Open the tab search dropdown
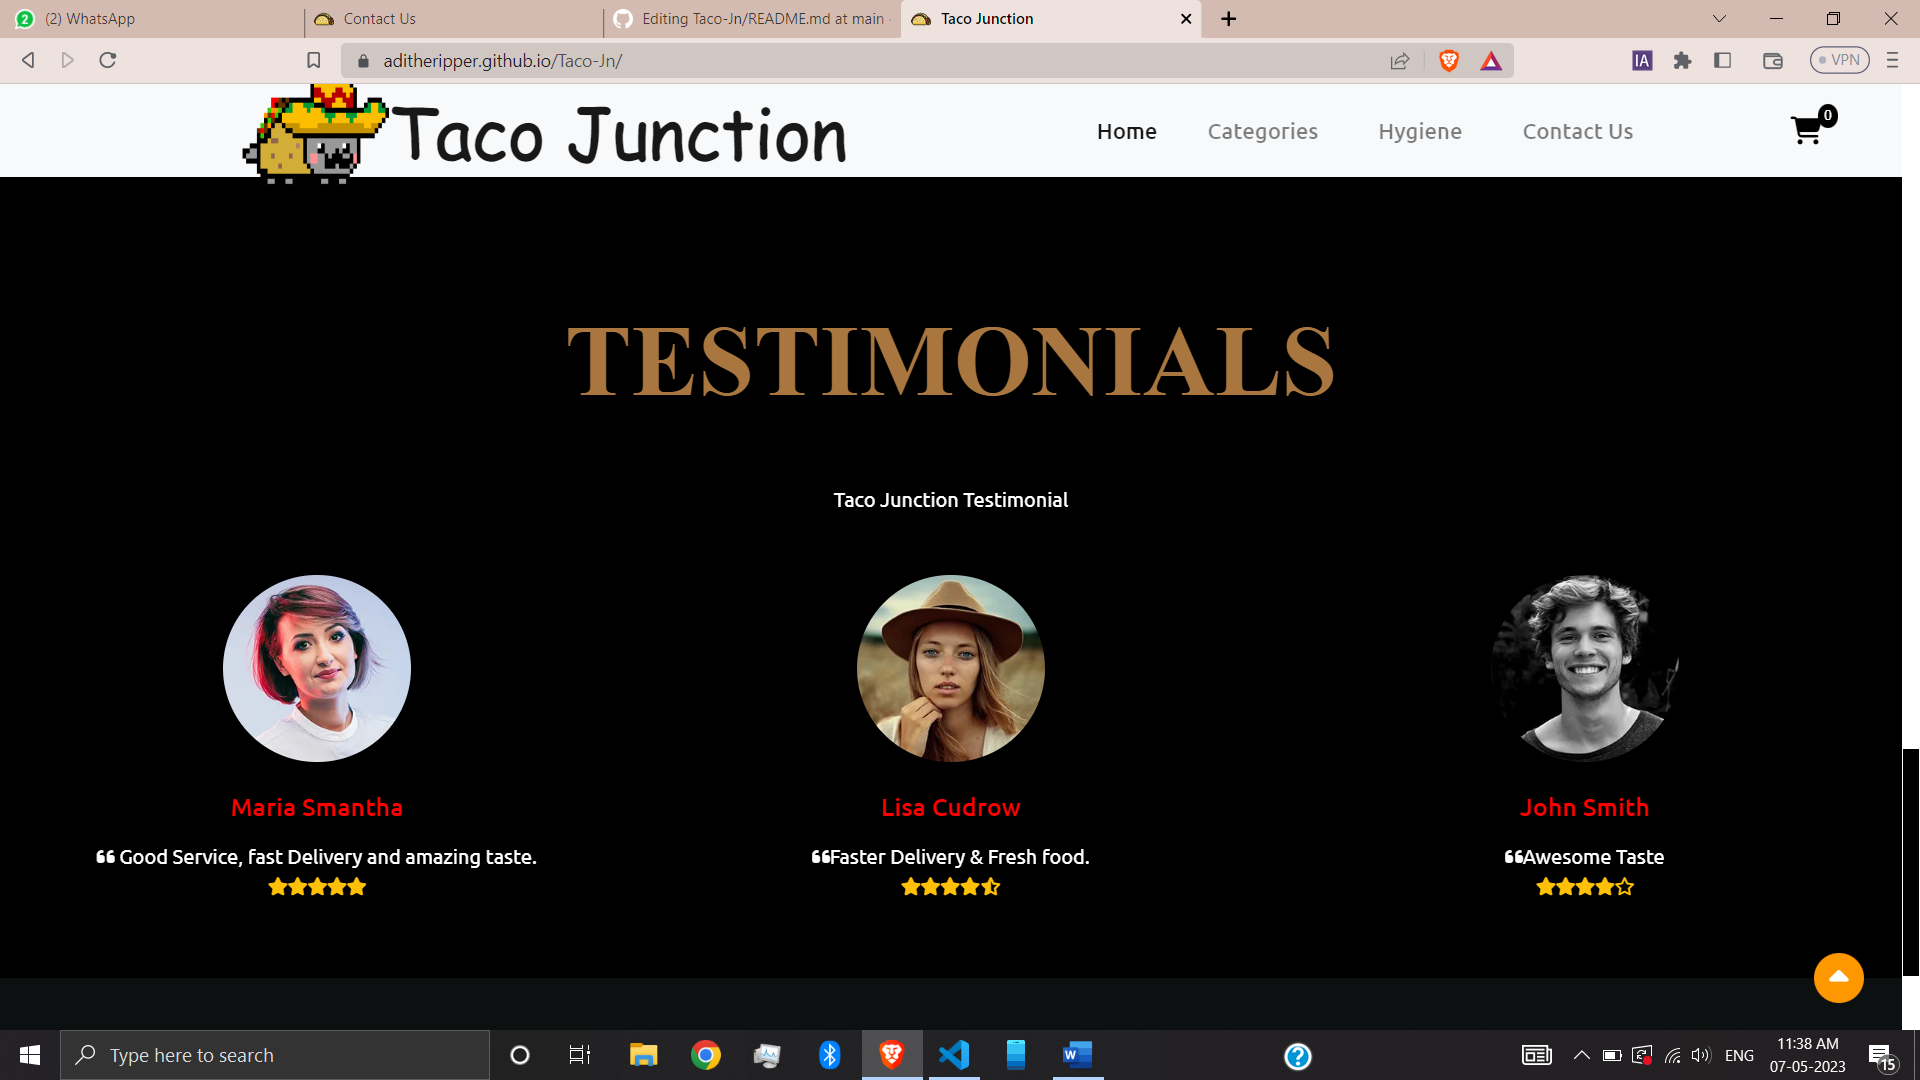This screenshot has height=1080, width=1920. click(1718, 18)
